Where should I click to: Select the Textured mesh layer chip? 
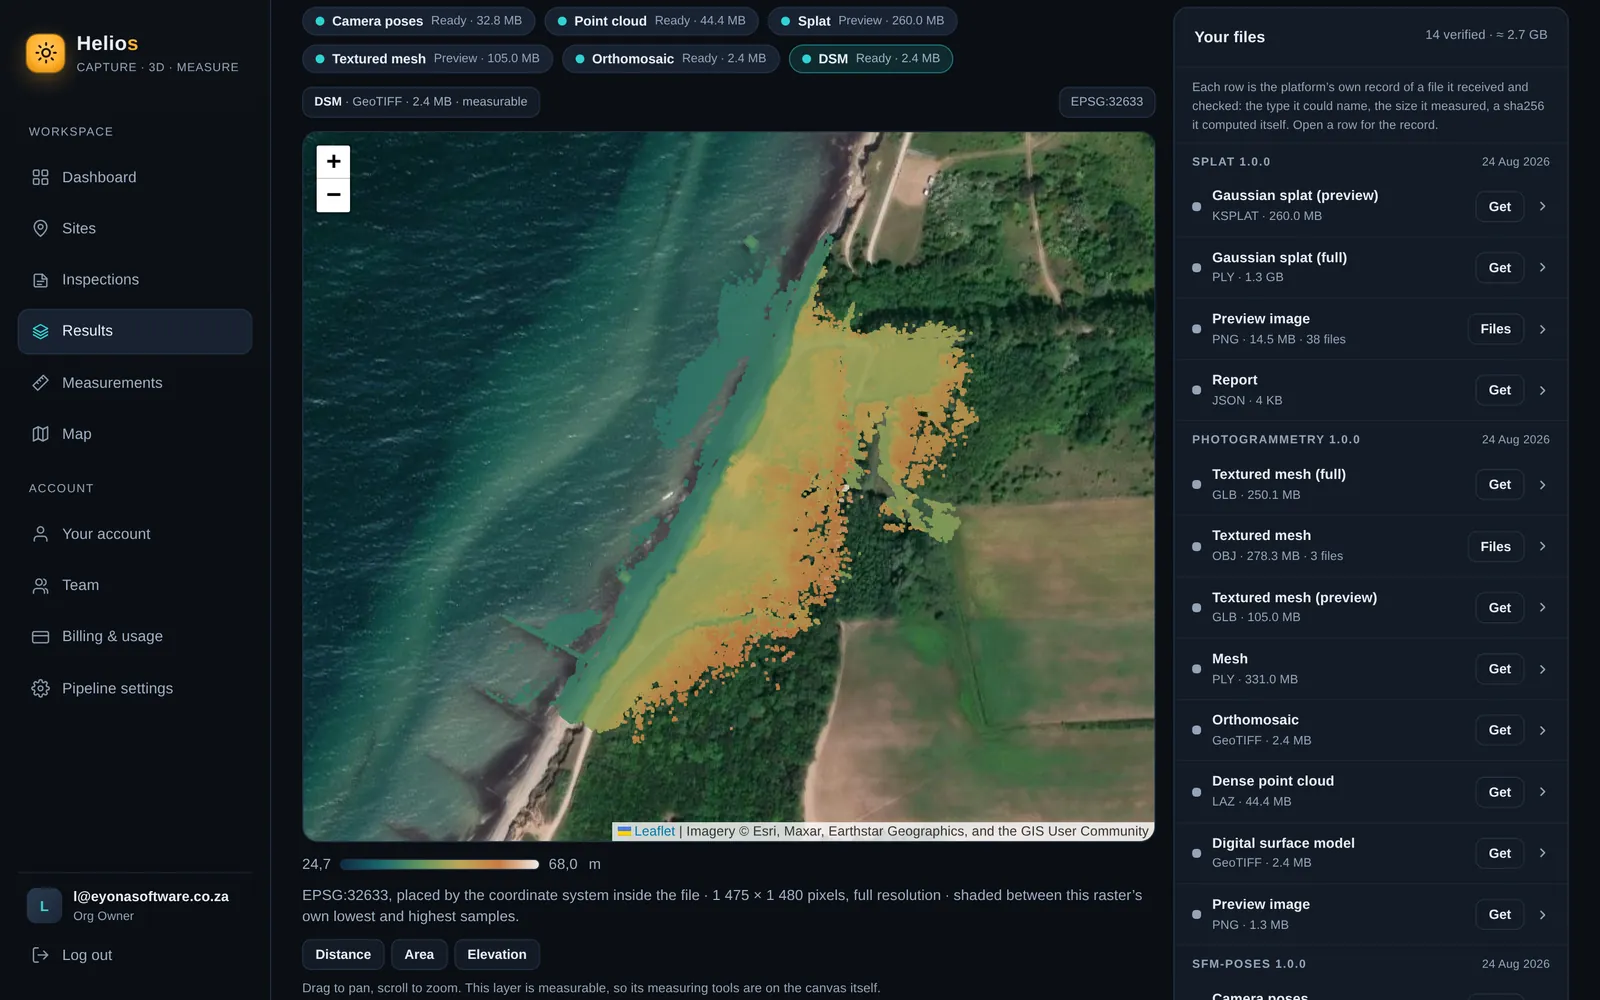coord(427,59)
